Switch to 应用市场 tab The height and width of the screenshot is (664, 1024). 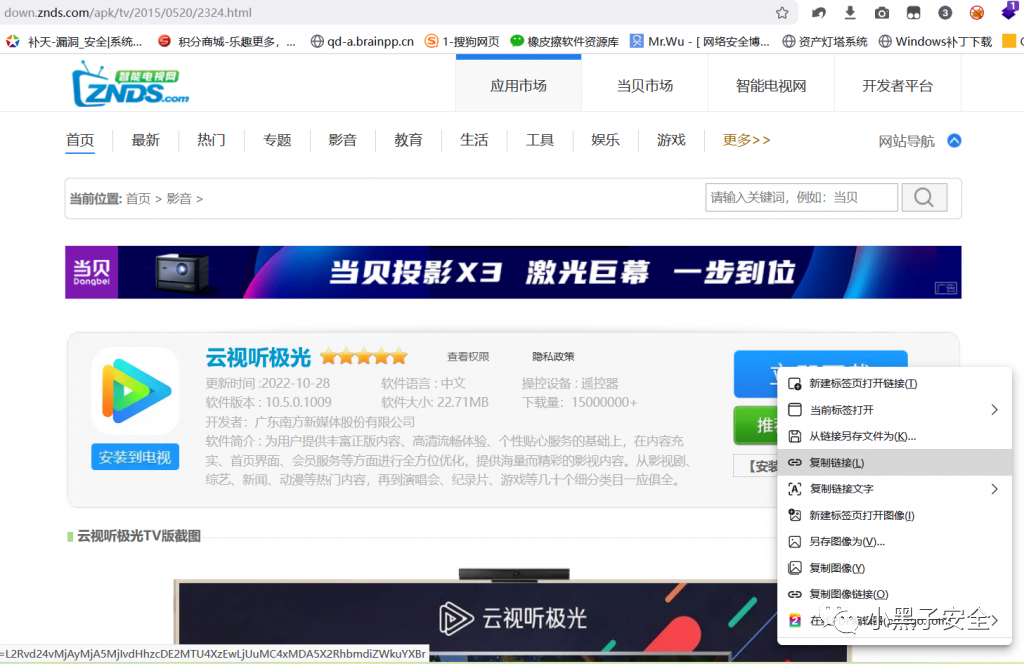pos(518,86)
